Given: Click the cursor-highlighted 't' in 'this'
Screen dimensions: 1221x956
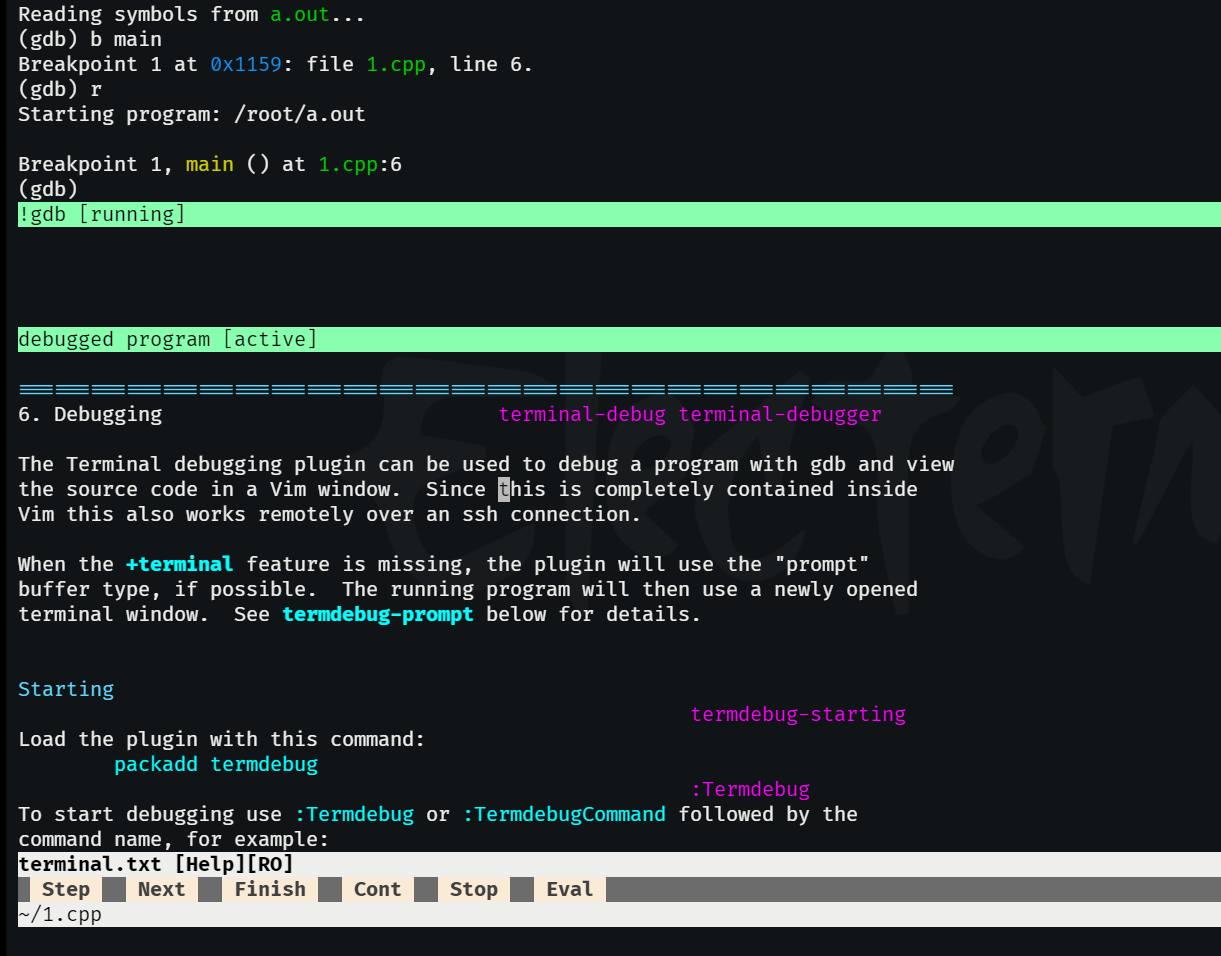Looking at the screenshot, I should [x=504, y=489].
